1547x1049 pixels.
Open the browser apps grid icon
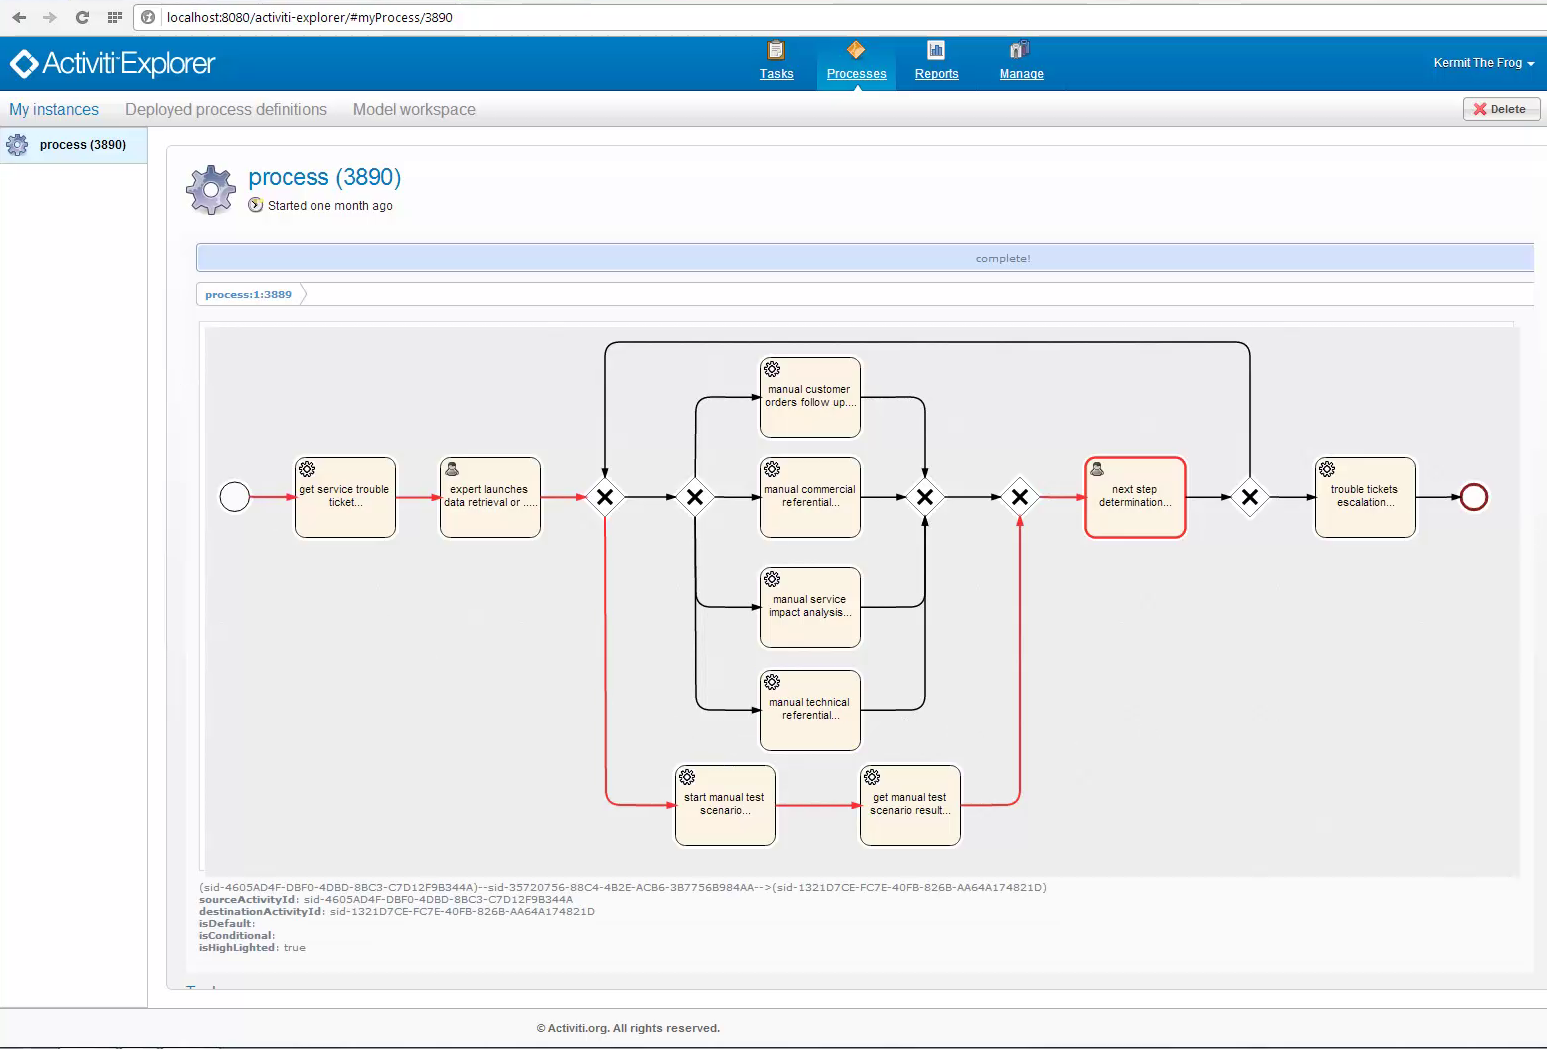tap(115, 17)
